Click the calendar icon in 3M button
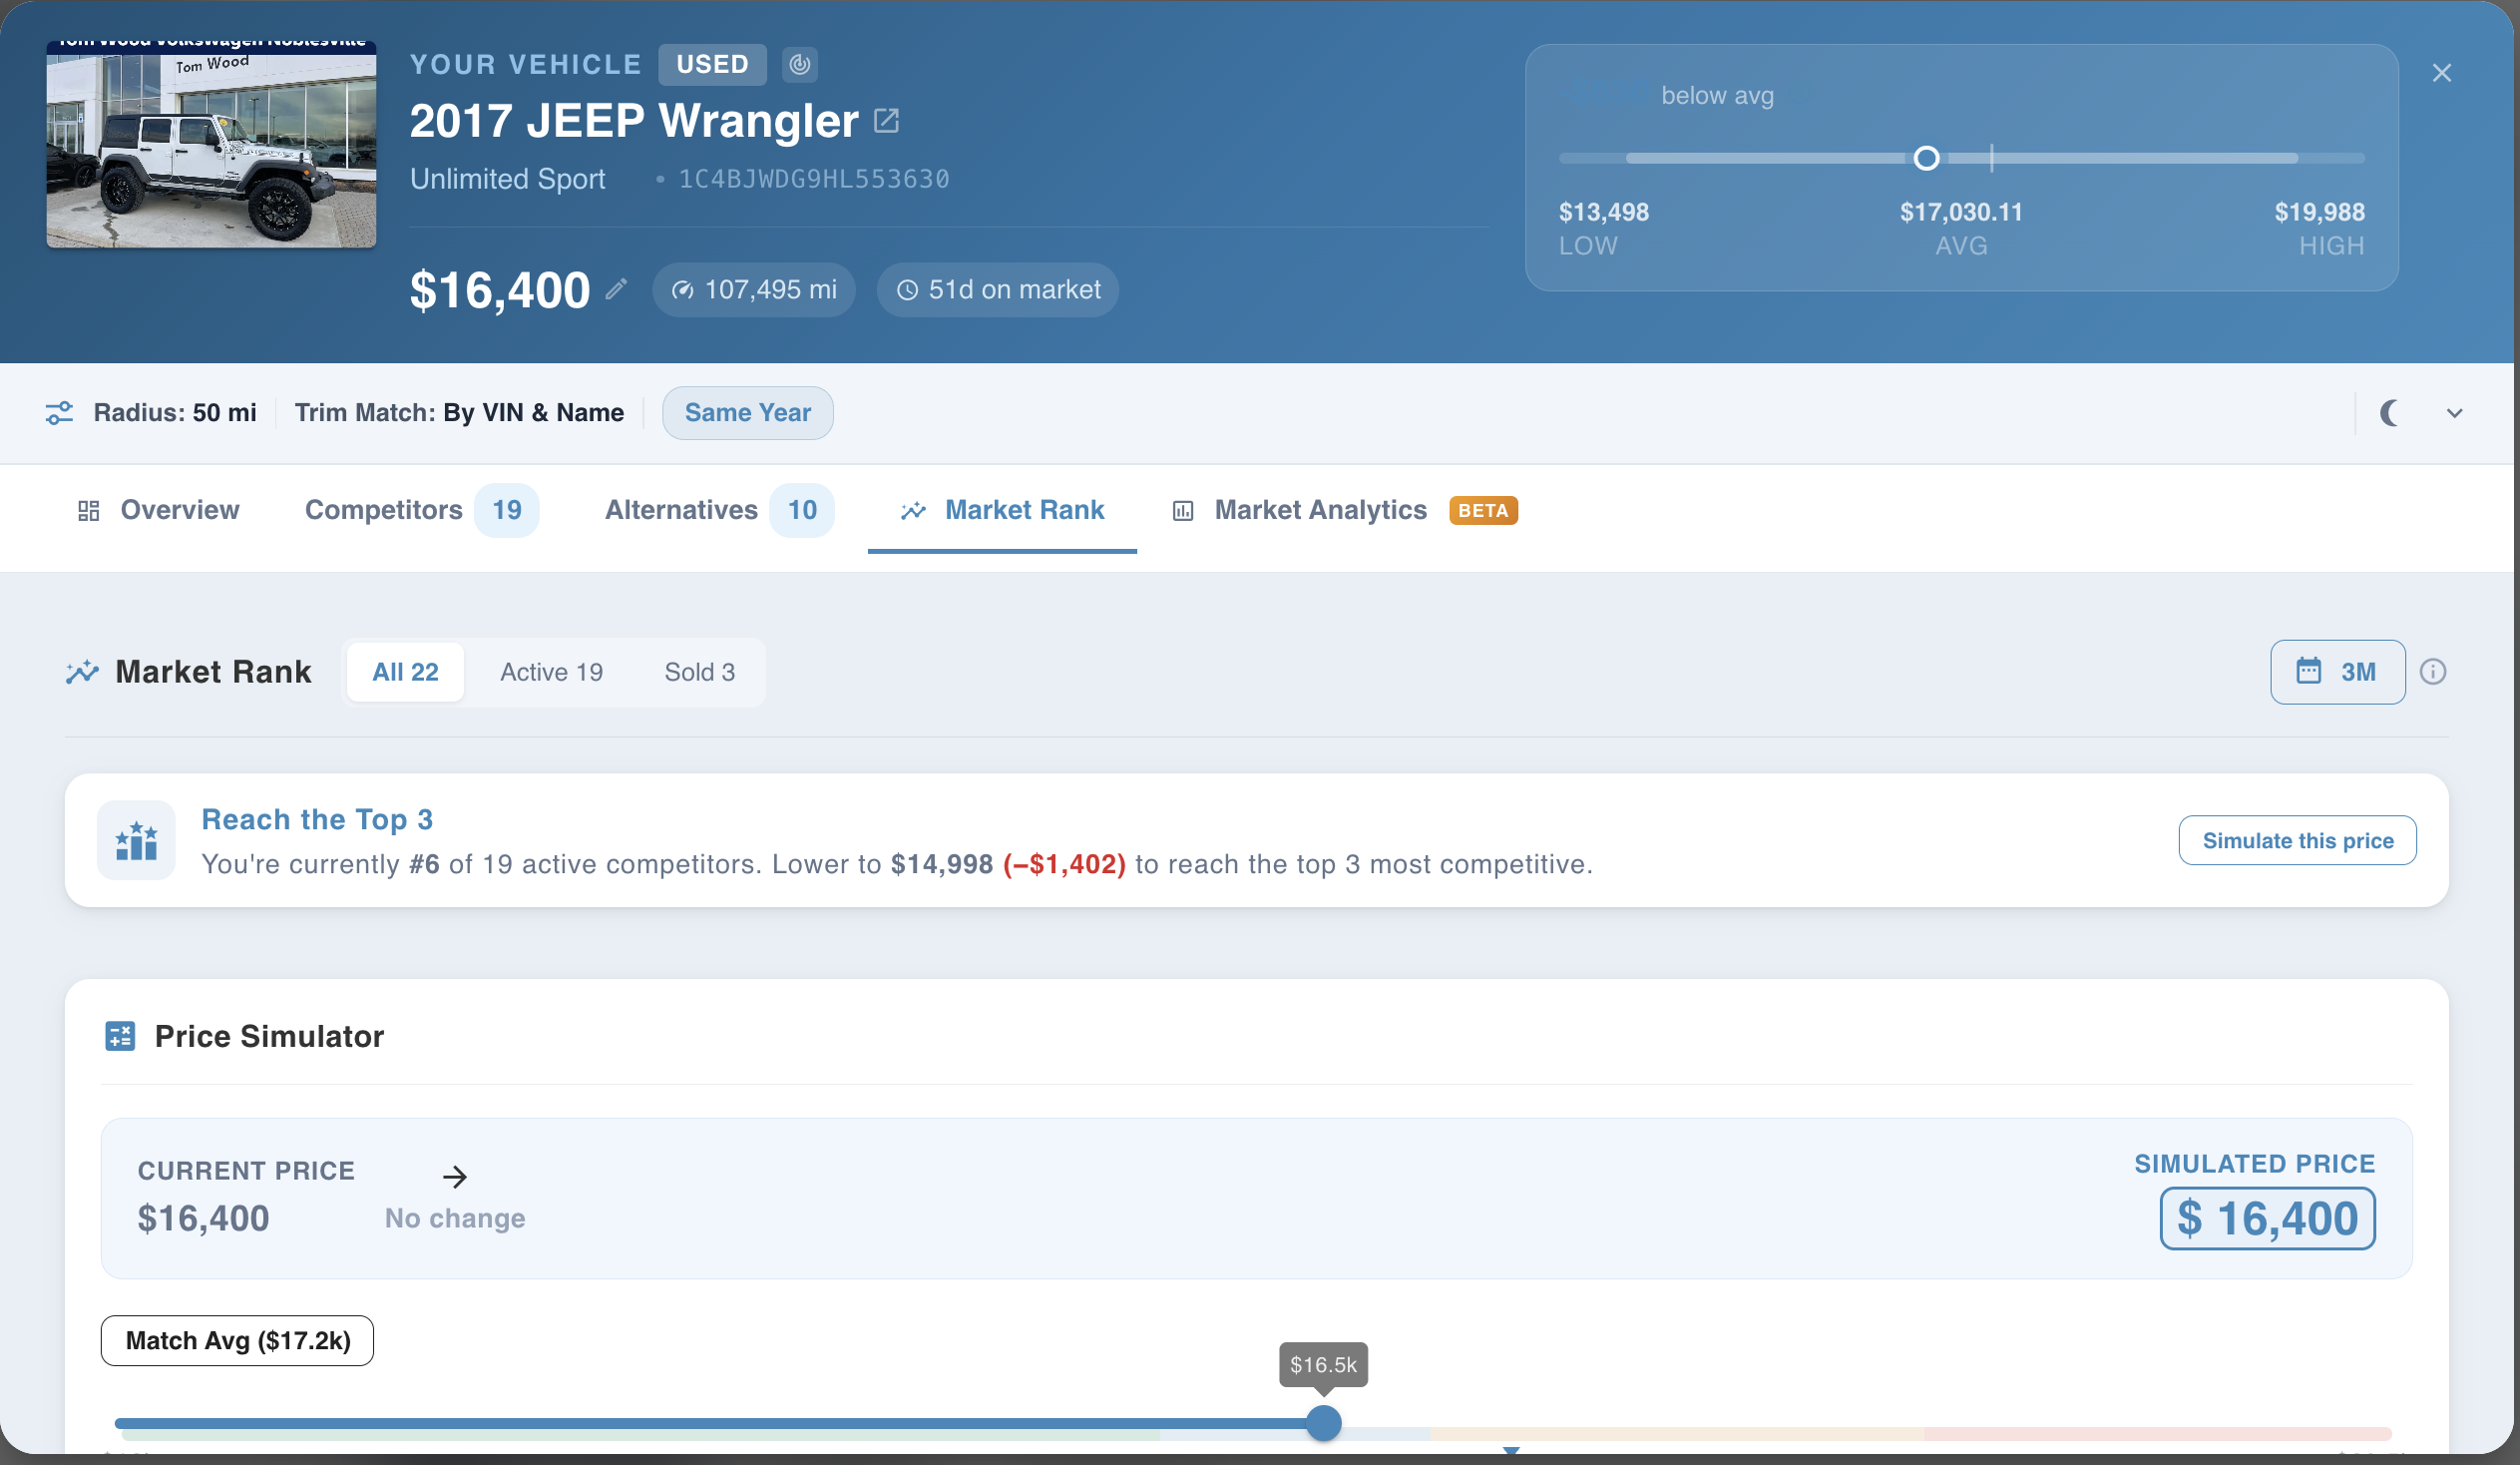2520x1465 pixels. 2308,670
